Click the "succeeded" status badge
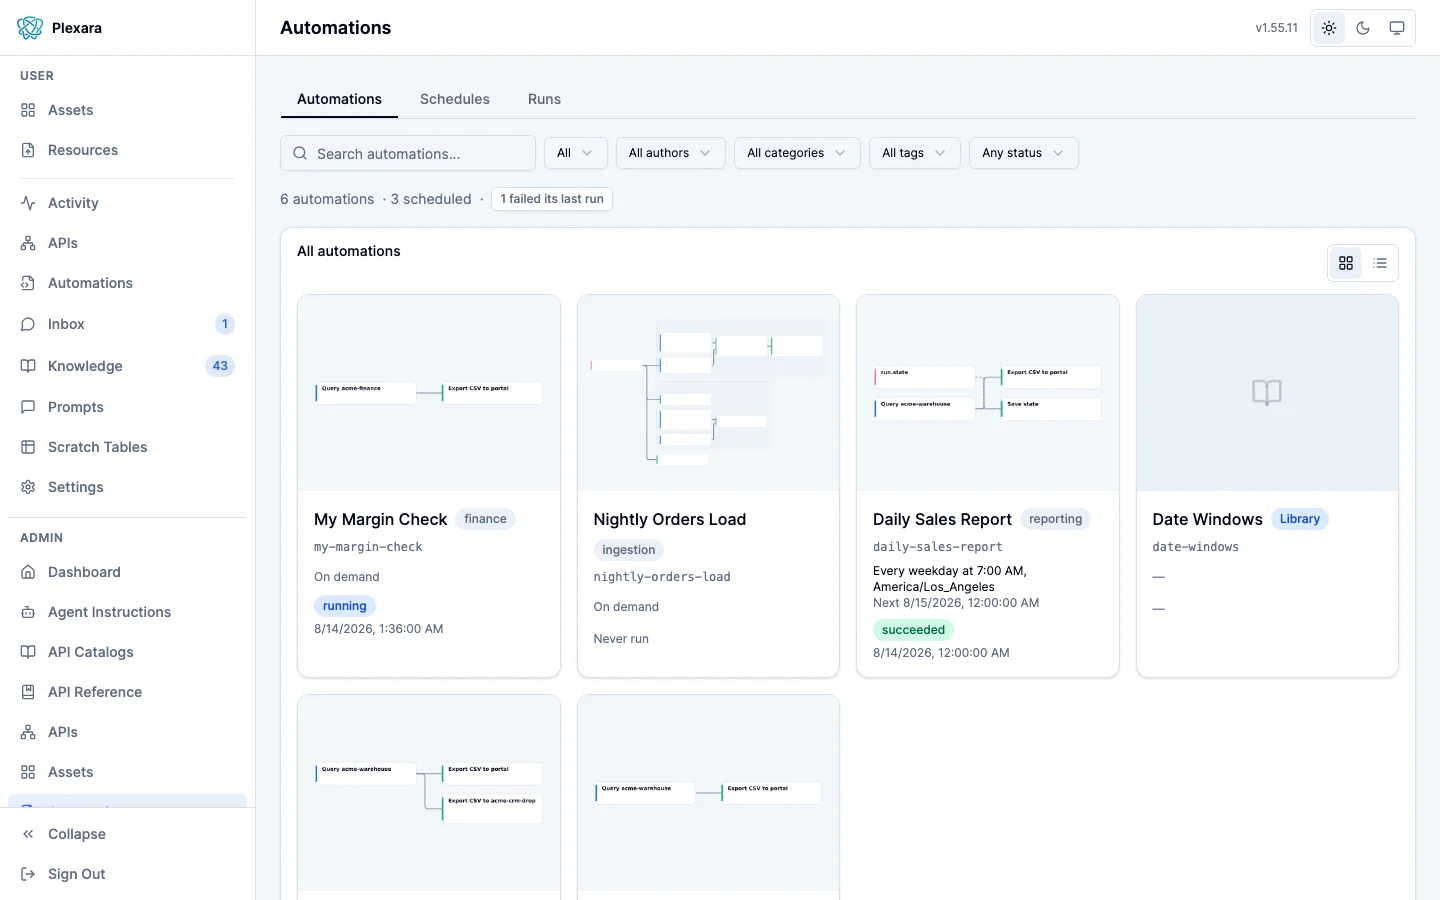Screen dimensions: 1440x900 tap(914, 630)
